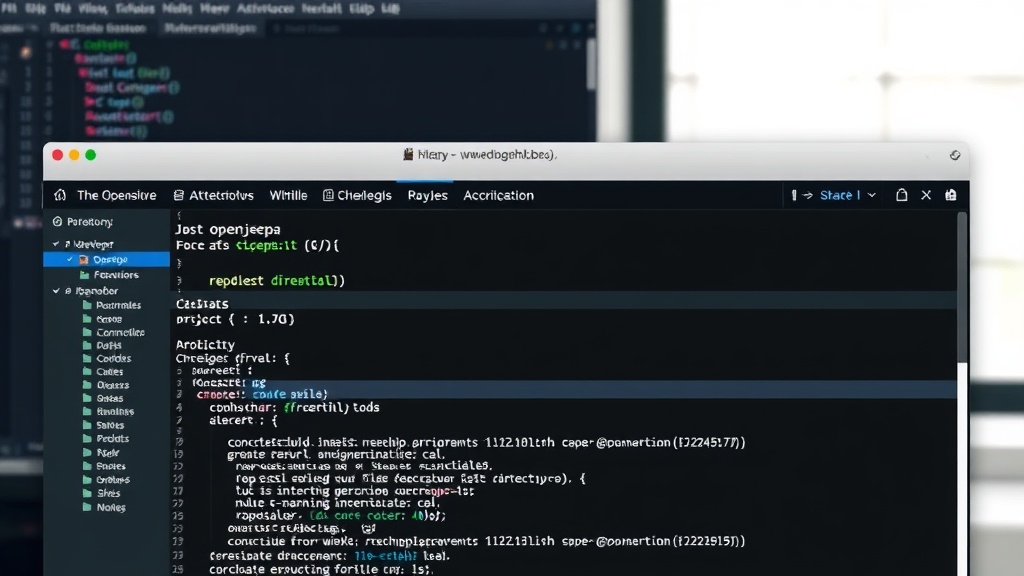Click the folder icon of Rinalnss
Viewport: 1024px width, 576px height.
click(87, 411)
